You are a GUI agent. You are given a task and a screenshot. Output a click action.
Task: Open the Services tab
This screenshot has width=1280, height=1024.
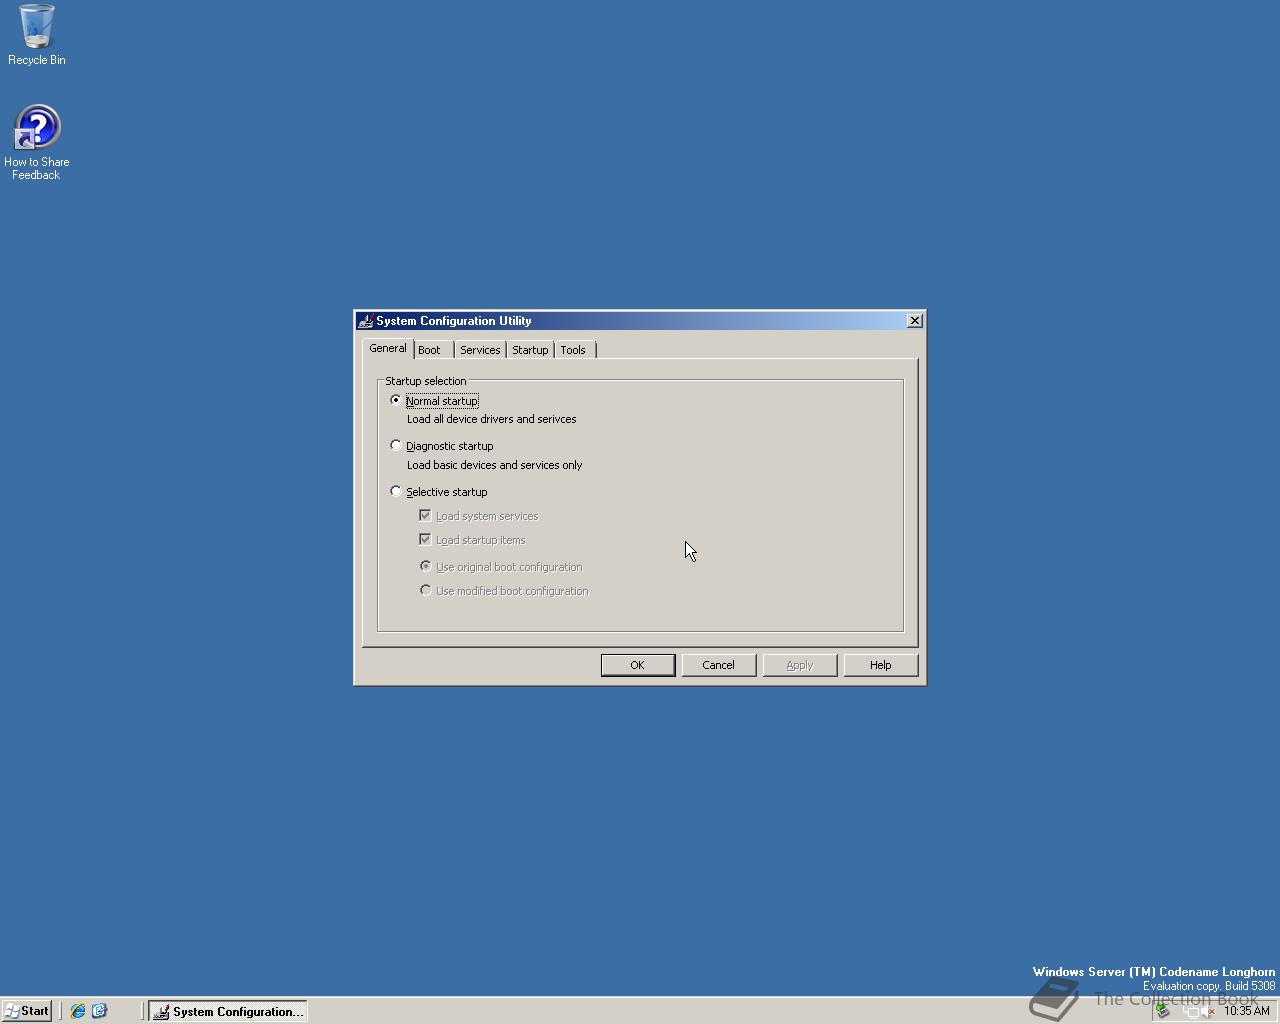(480, 350)
